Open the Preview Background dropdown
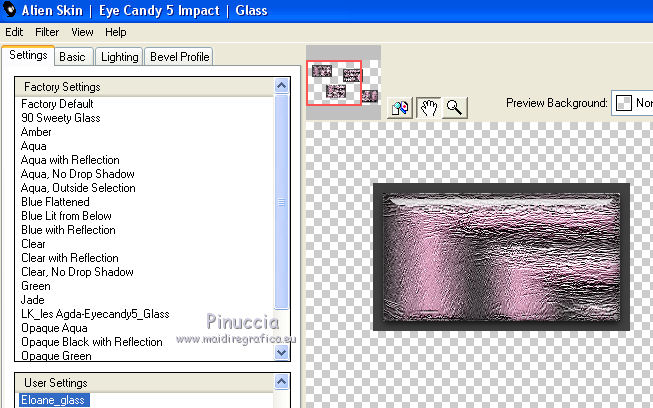This screenshot has width=653, height=408. pos(632,103)
